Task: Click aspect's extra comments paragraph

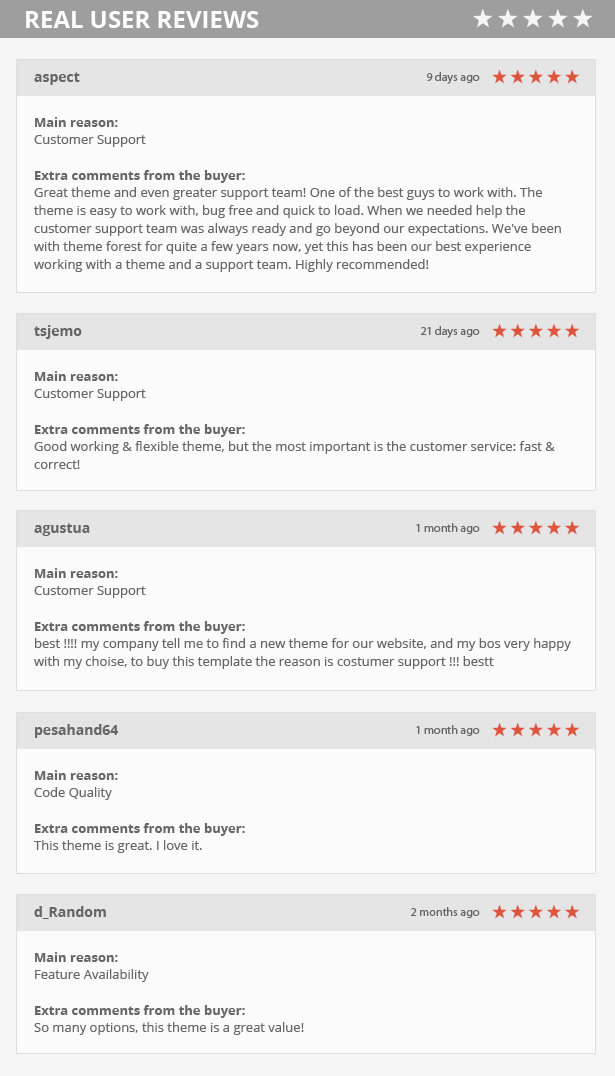Action: [x=297, y=228]
